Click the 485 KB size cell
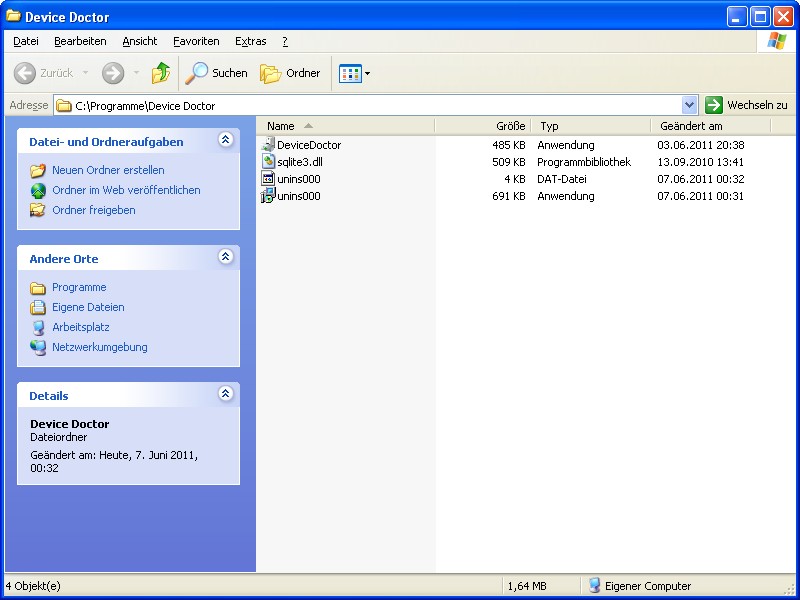 [x=509, y=145]
